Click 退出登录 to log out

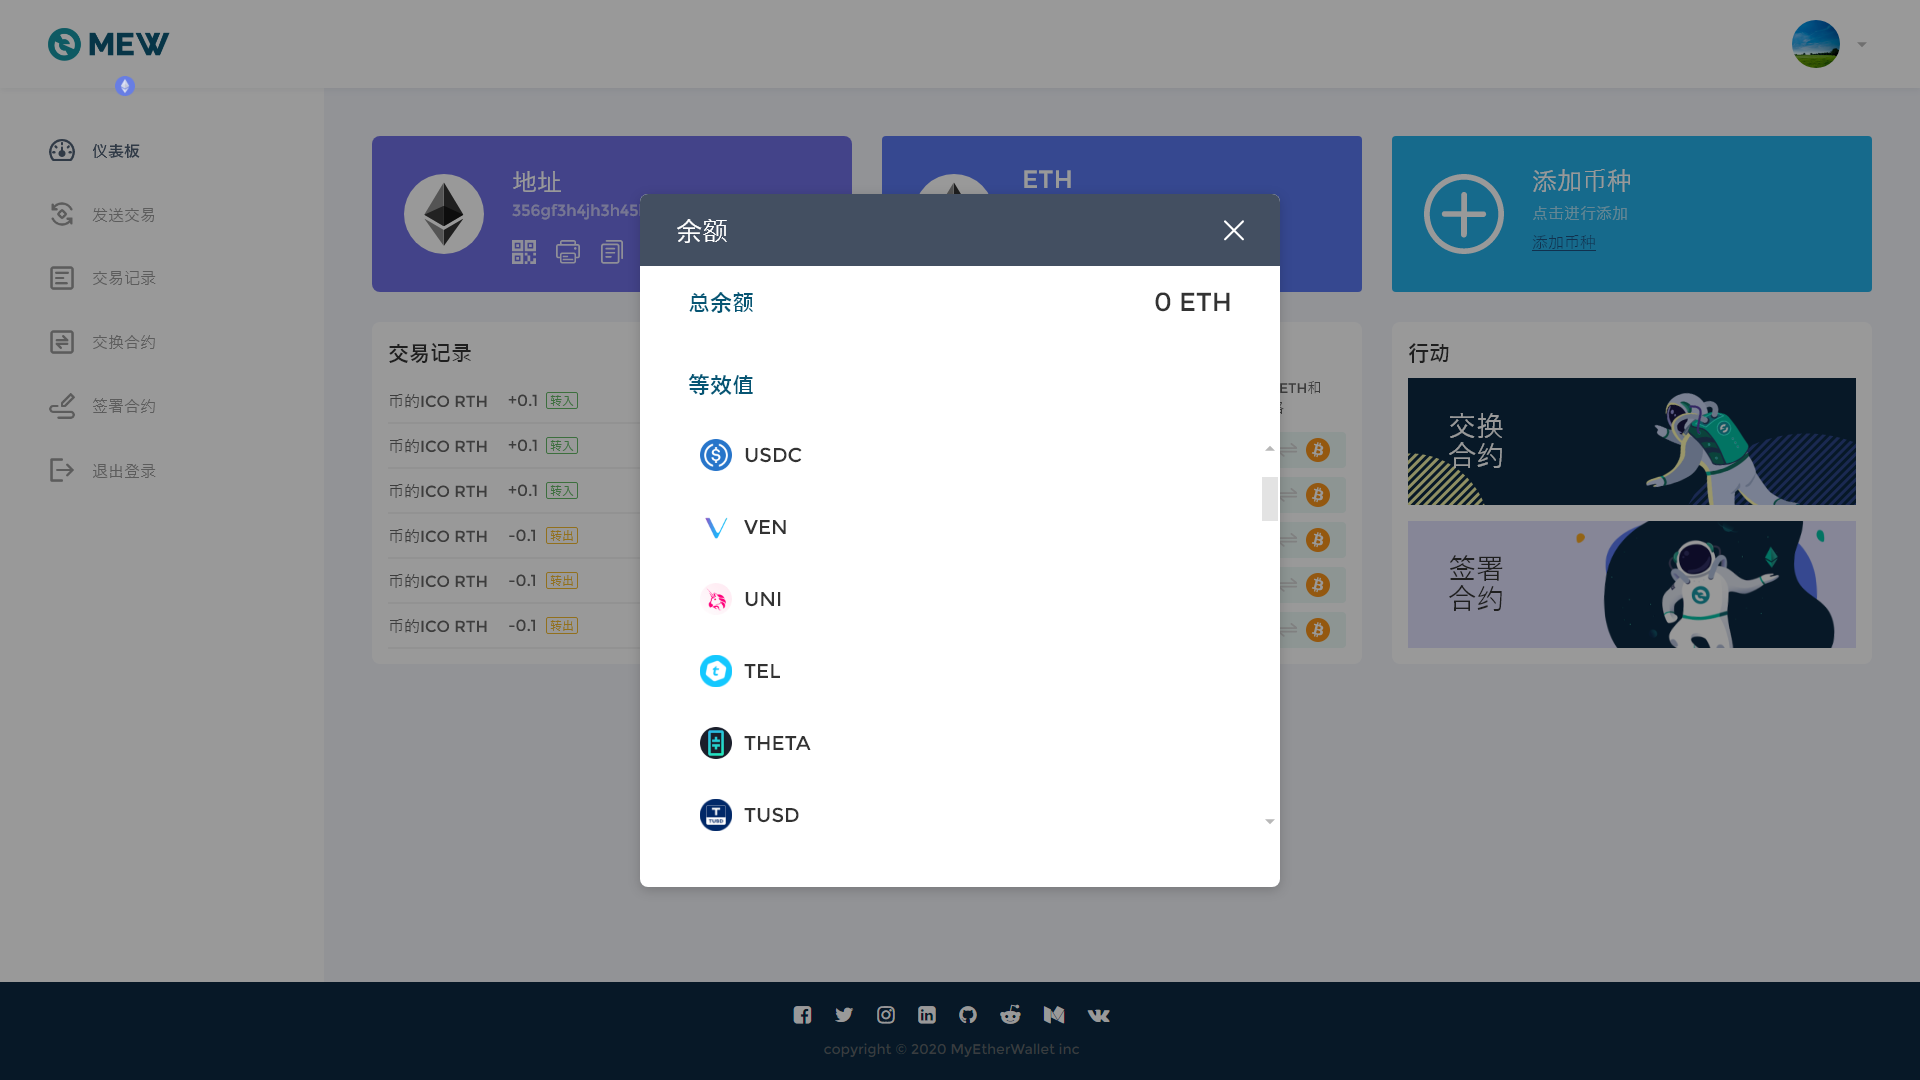(x=123, y=471)
